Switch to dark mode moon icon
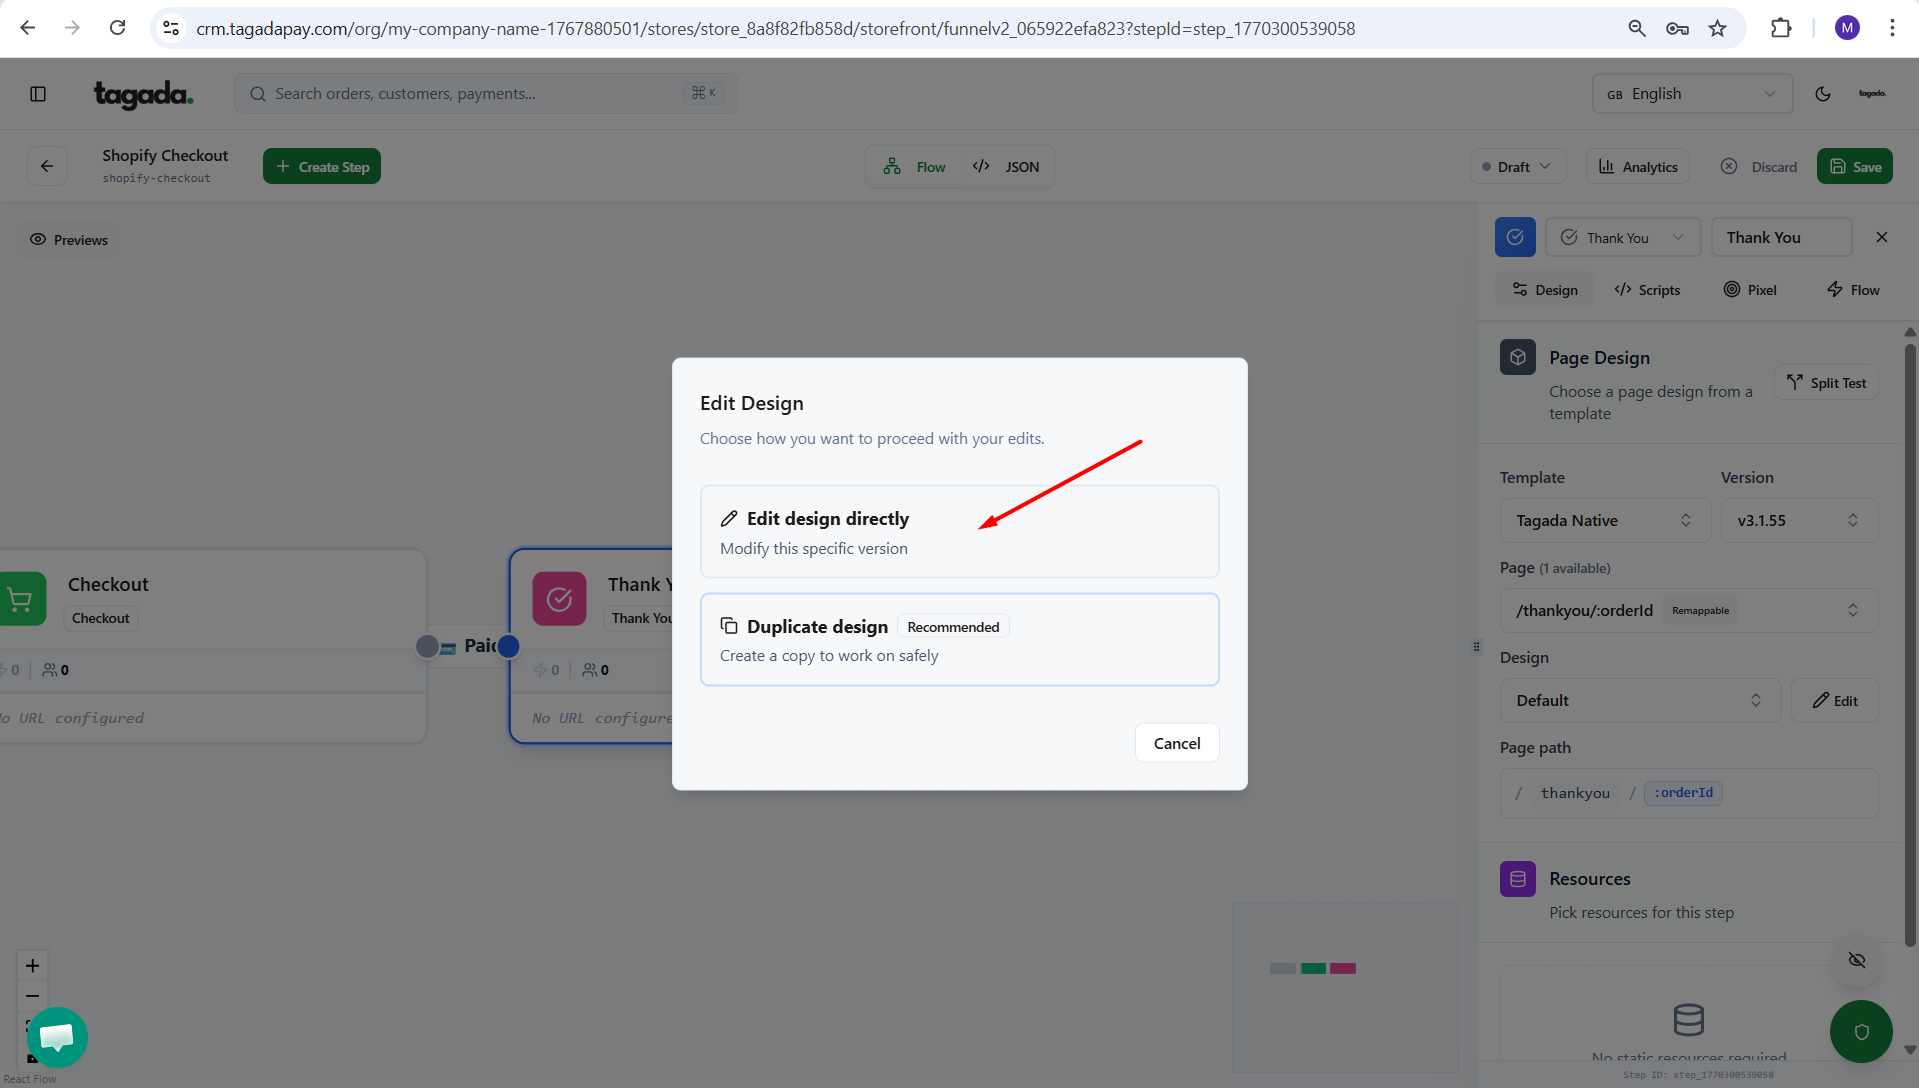1919x1088 pixels. (x=1822, y=94)
